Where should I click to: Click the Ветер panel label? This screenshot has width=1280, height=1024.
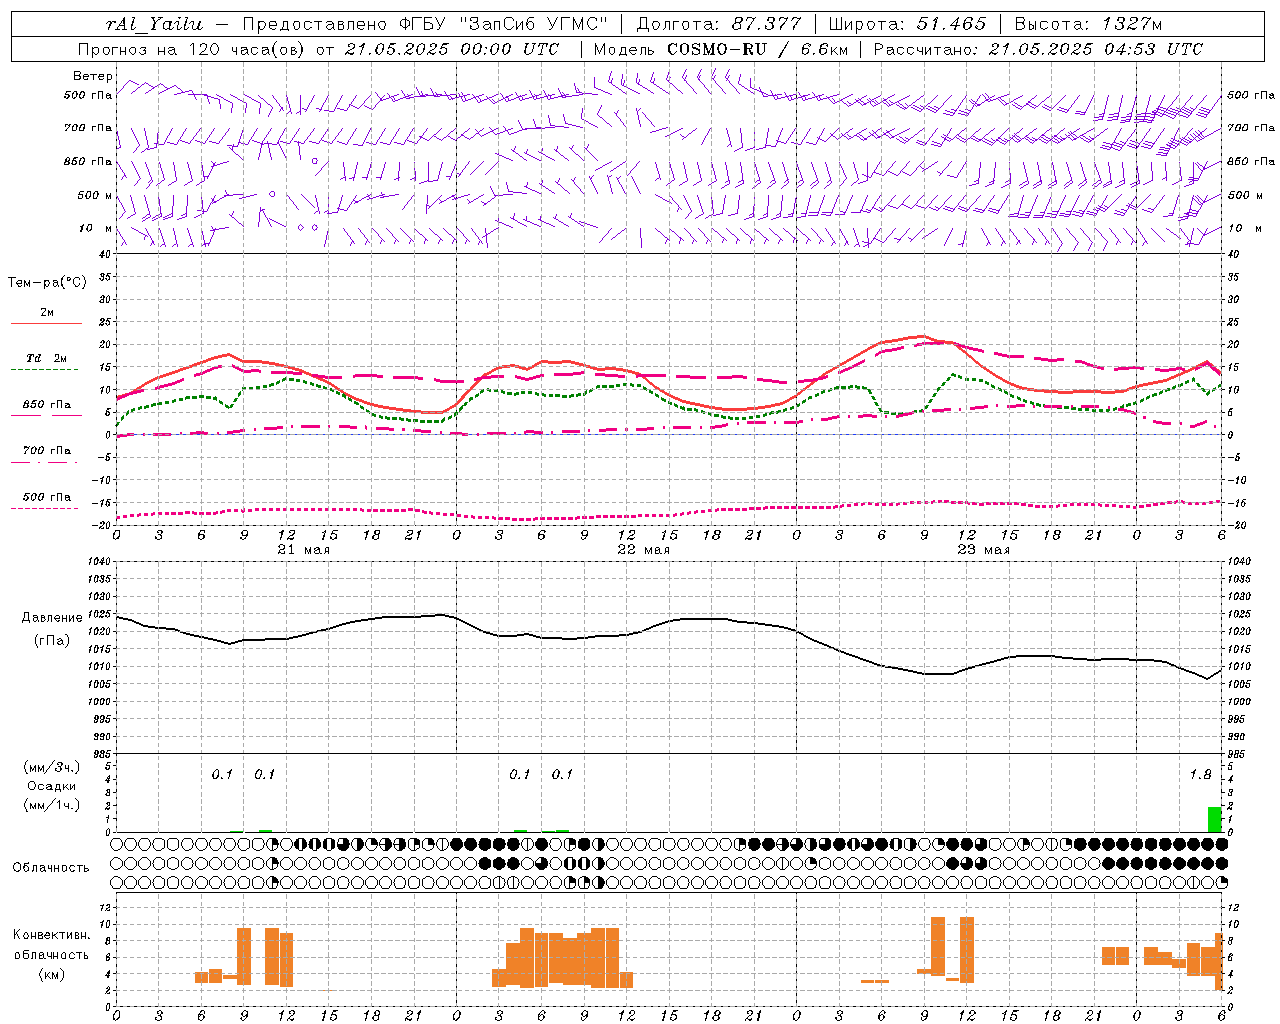[93, 76]
